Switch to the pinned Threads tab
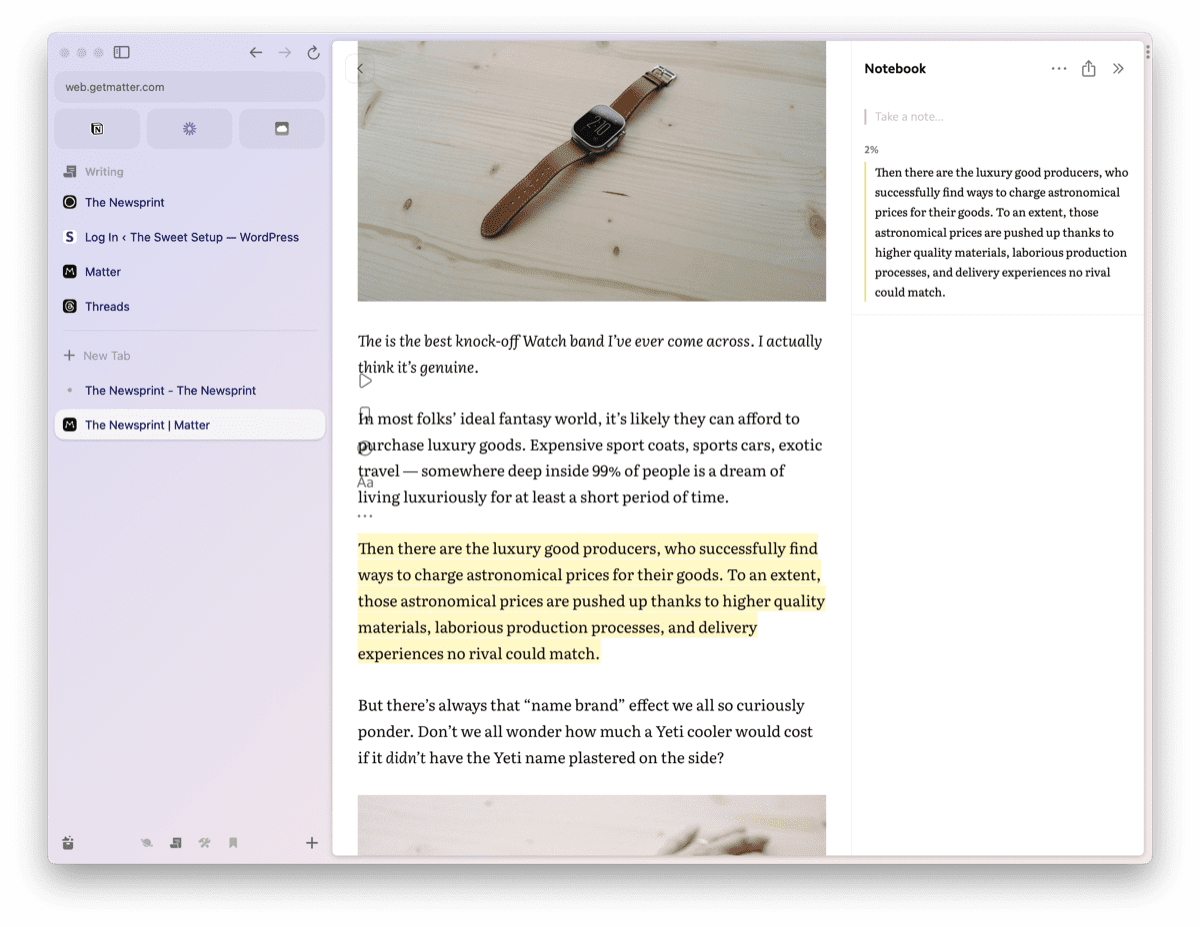The width and height of the screenshot is (1200, 927). click(190, 307)
